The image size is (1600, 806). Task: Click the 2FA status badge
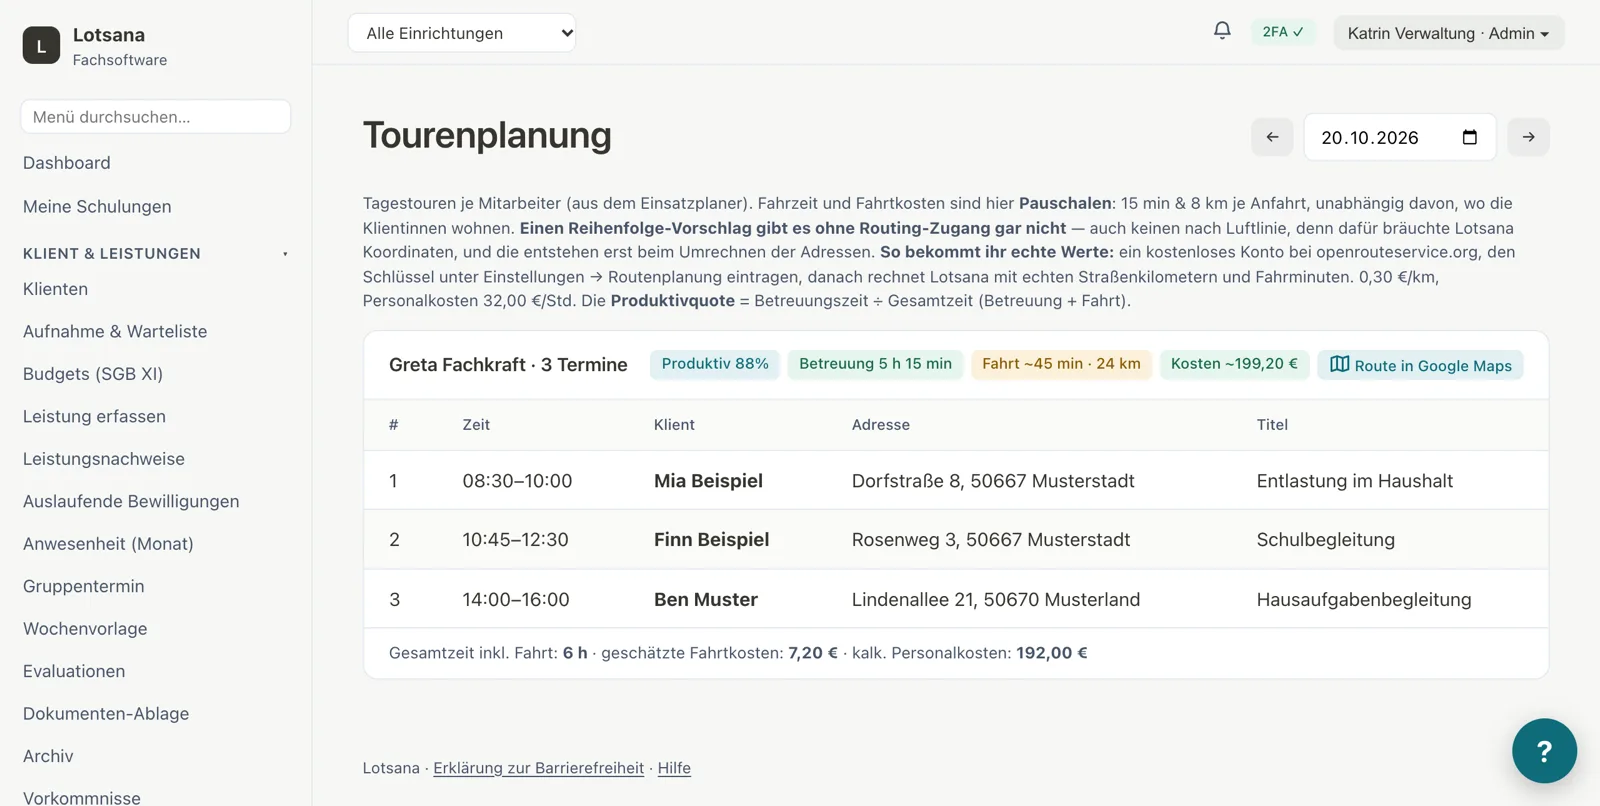click(1283, 32)
